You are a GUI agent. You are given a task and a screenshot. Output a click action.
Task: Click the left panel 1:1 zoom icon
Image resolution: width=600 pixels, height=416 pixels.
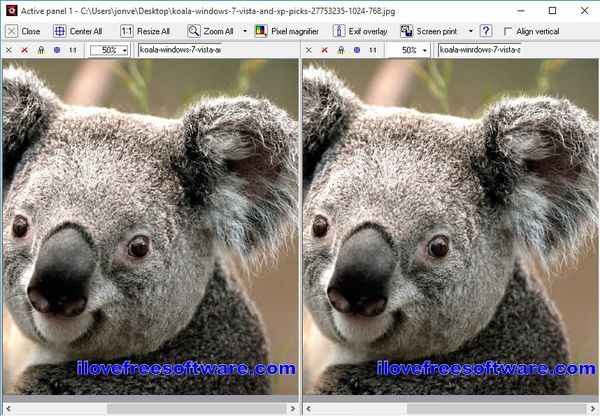click(x=72, y=49)
